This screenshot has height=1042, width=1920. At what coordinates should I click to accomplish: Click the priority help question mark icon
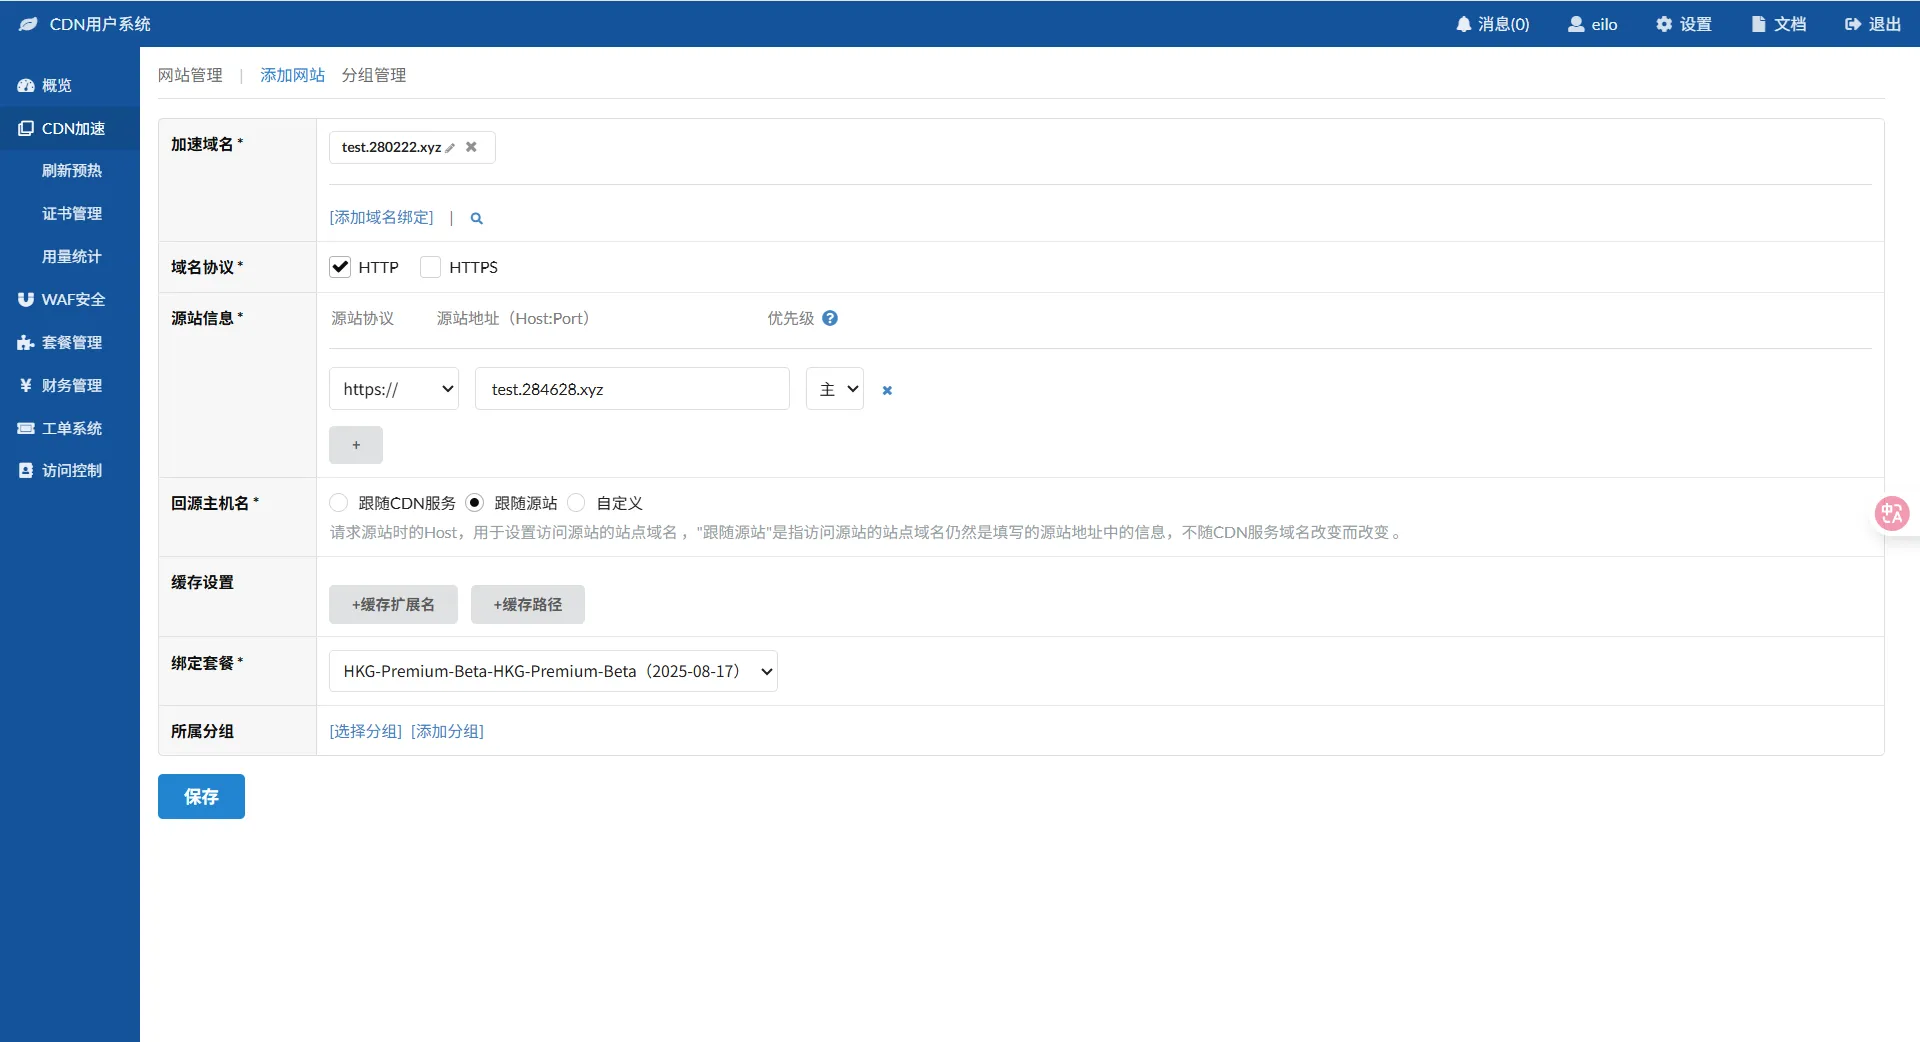coord(830,318)
